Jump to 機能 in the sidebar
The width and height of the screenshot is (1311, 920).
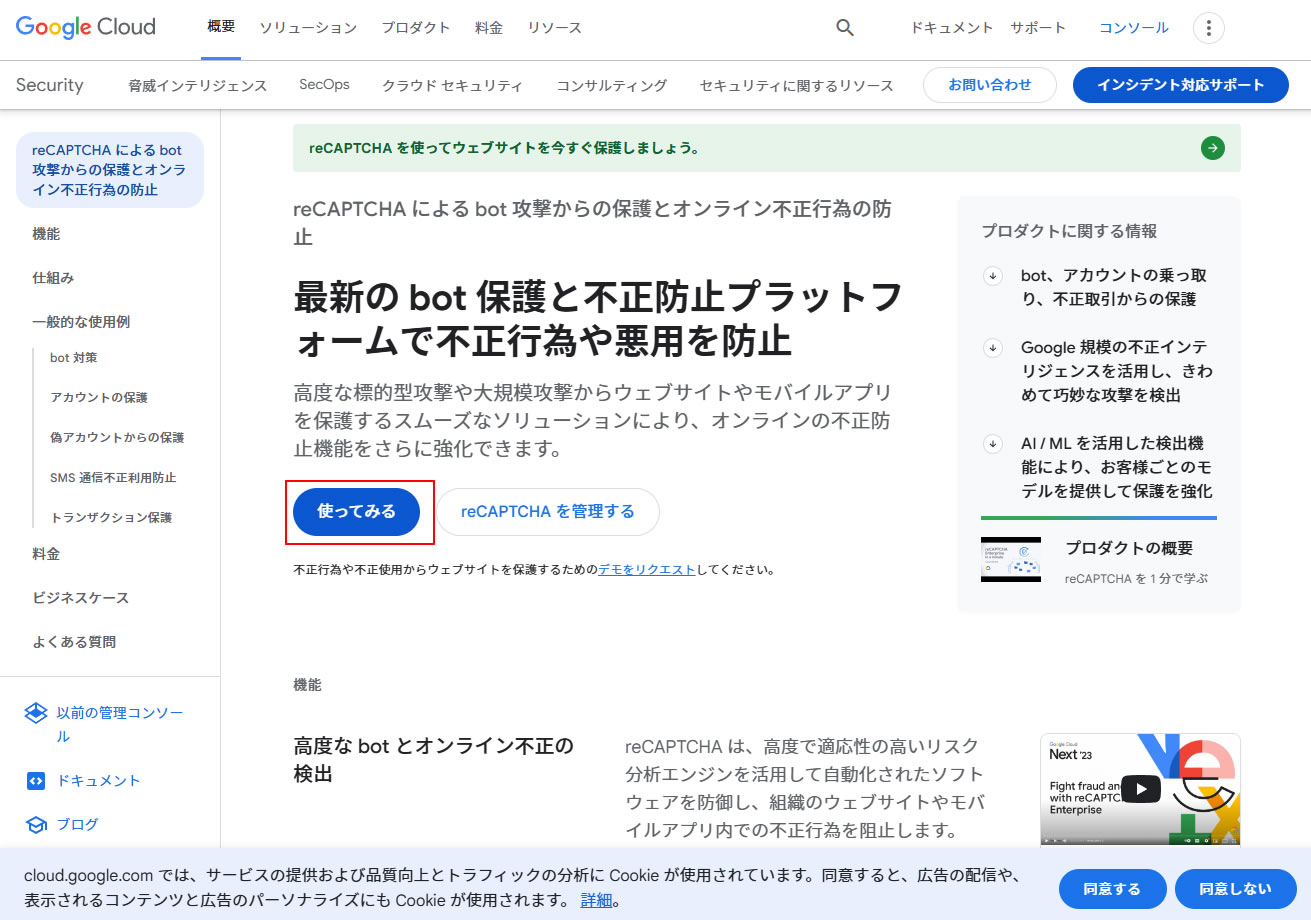pos(46,234)
